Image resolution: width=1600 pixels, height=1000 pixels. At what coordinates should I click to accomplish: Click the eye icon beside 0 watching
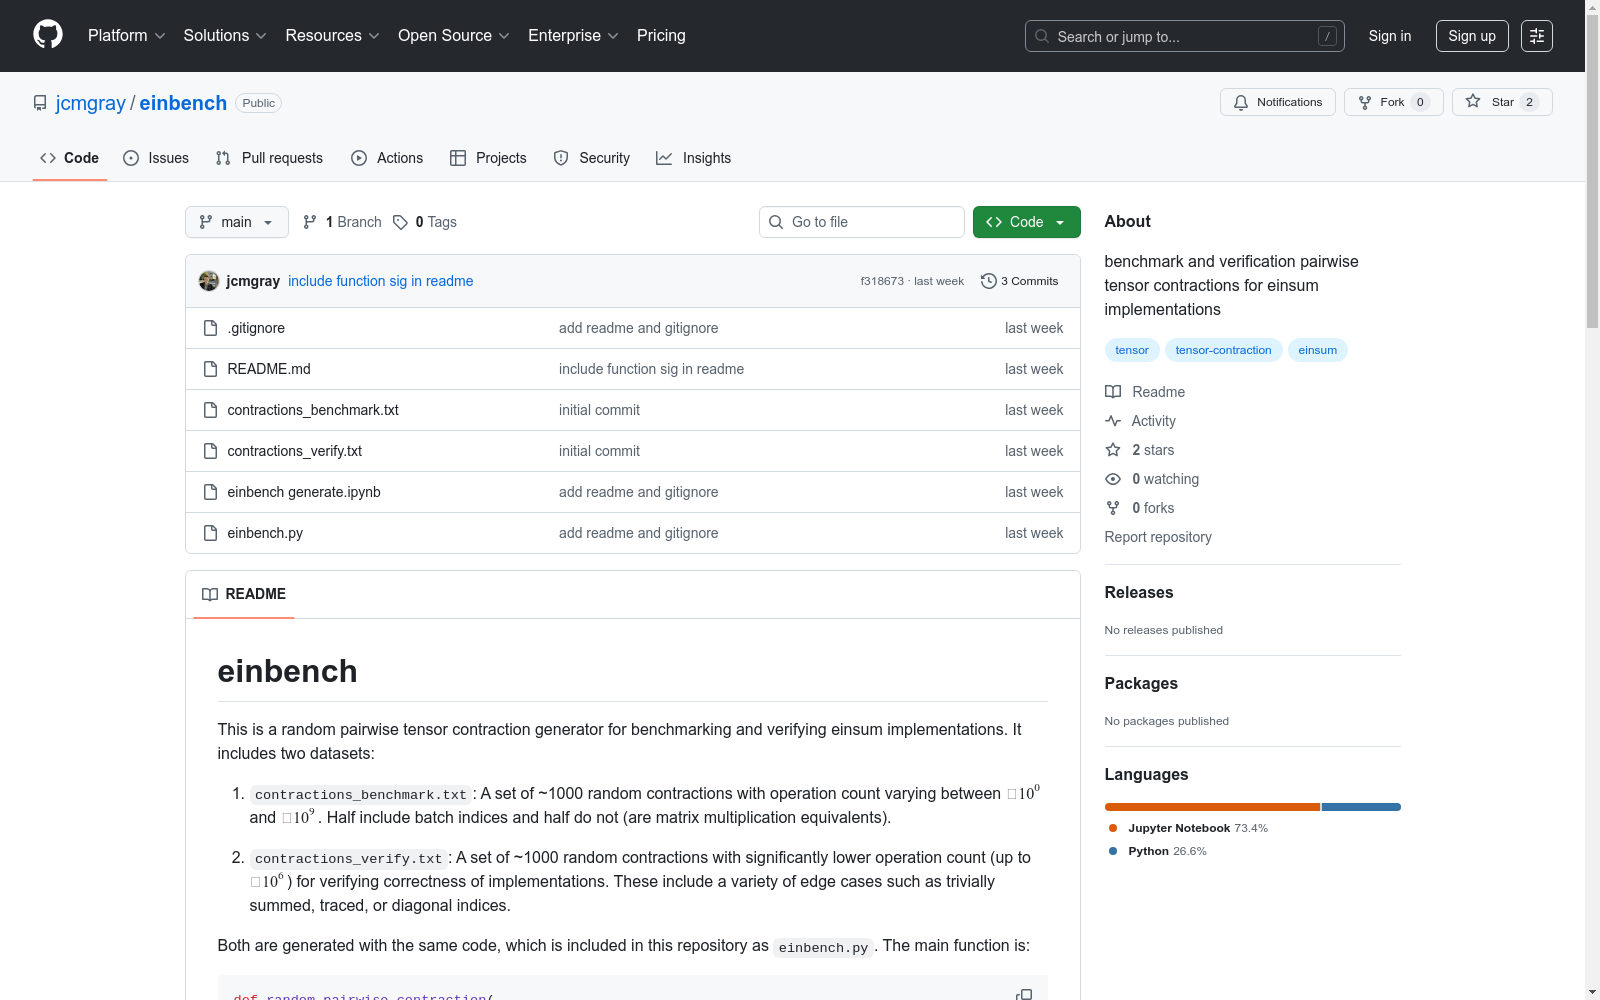tap(1113, 479)
